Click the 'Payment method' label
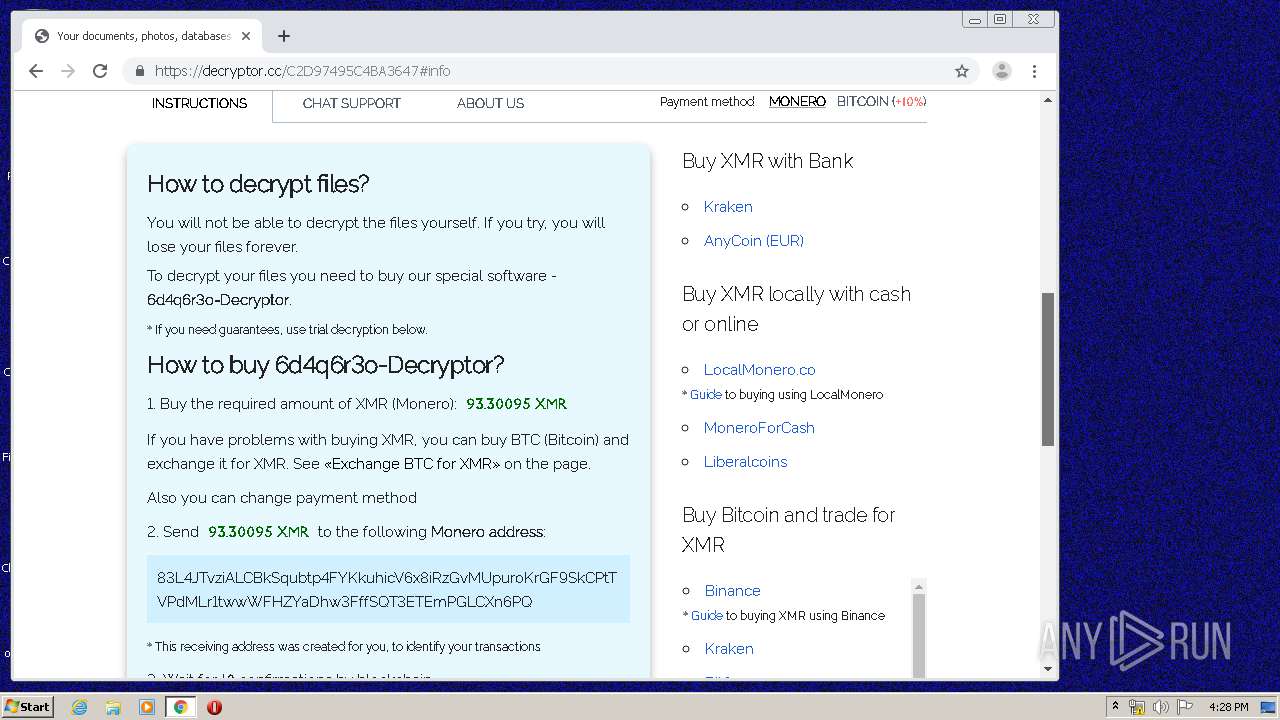The width and height of the screenshot is (1280, 720). pos(707,101)
